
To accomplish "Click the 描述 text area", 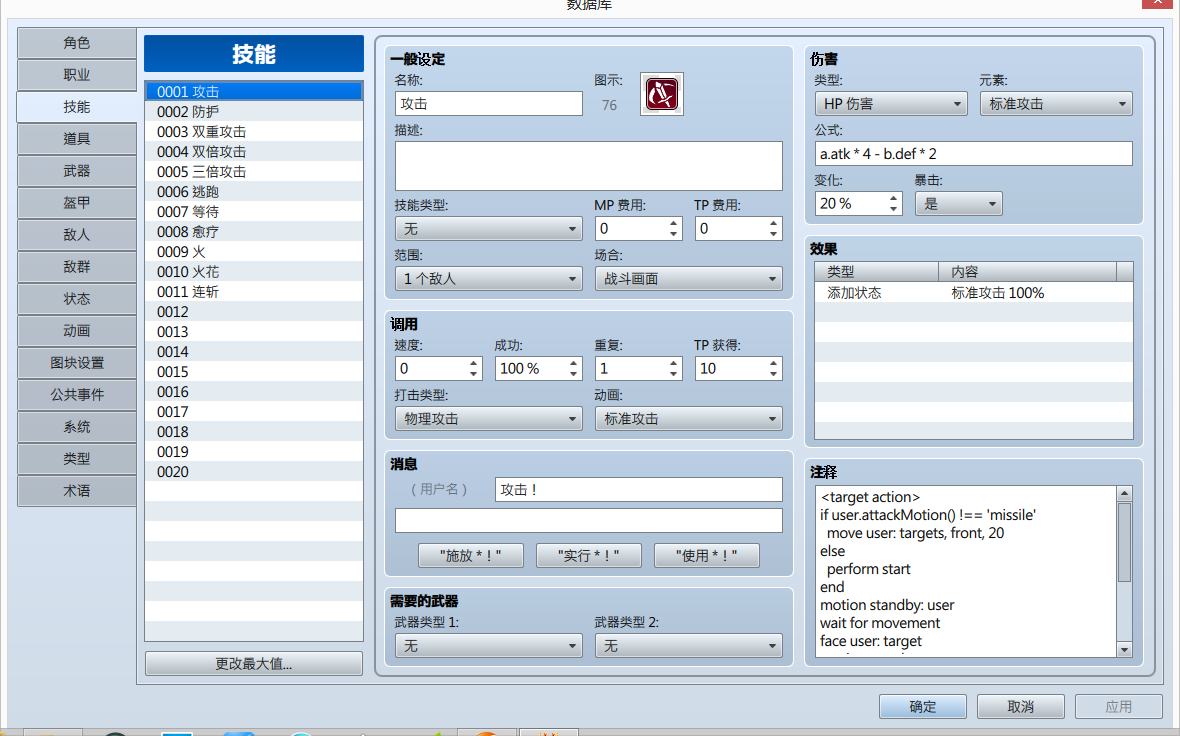I will click(x=588, y=166).
